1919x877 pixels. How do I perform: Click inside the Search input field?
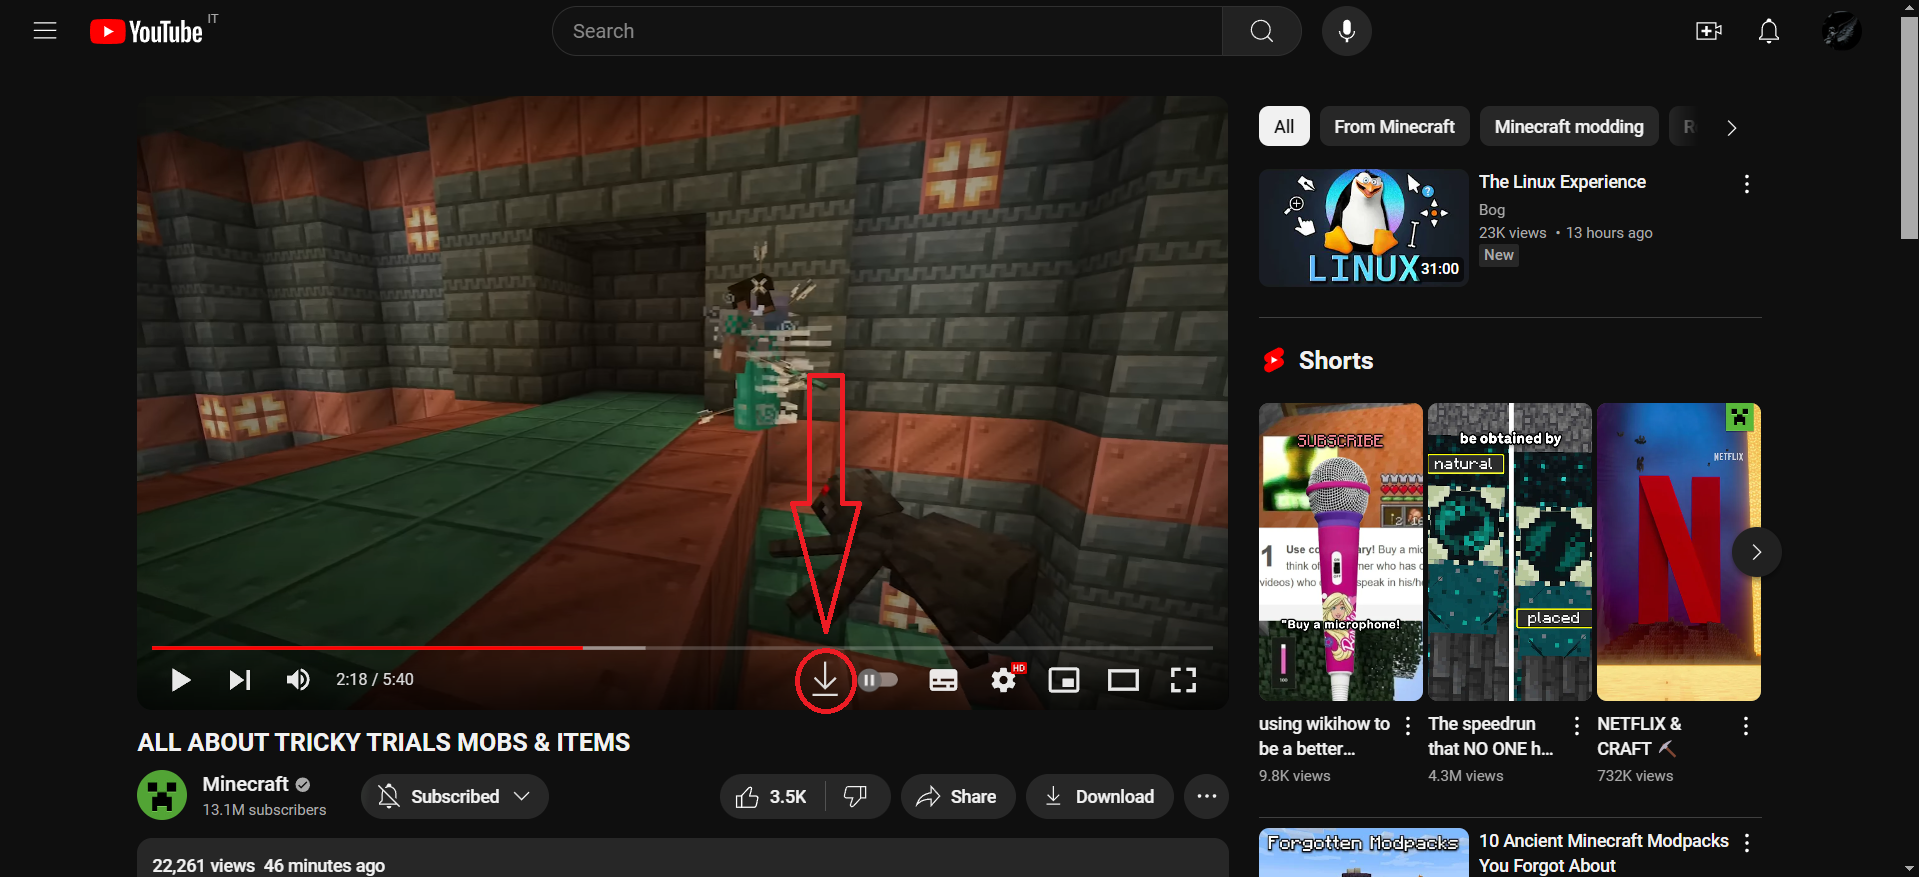point(887,31)
